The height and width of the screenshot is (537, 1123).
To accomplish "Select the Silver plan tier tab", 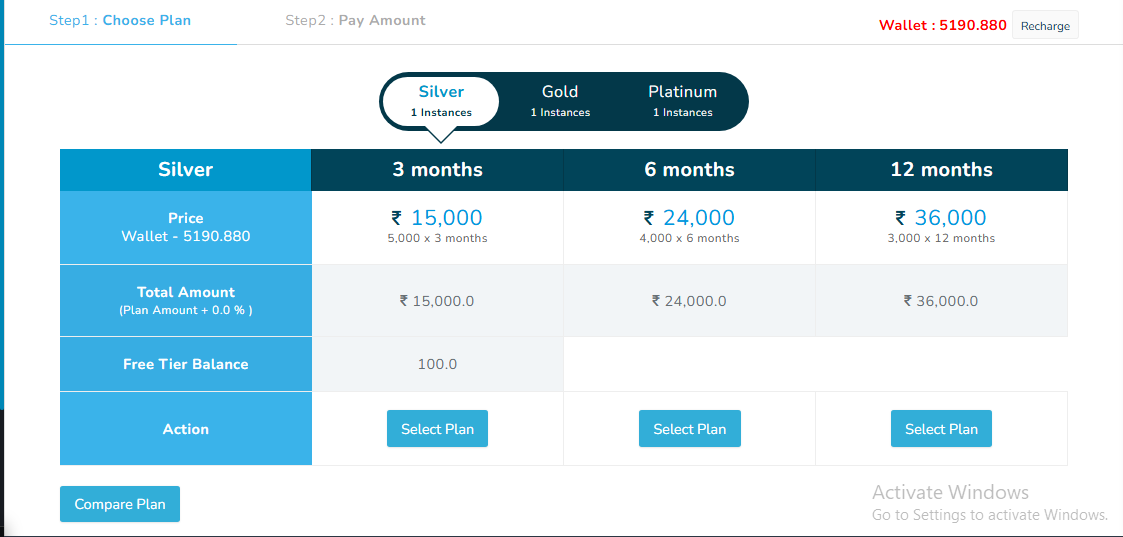I will (x=441, y=101).
